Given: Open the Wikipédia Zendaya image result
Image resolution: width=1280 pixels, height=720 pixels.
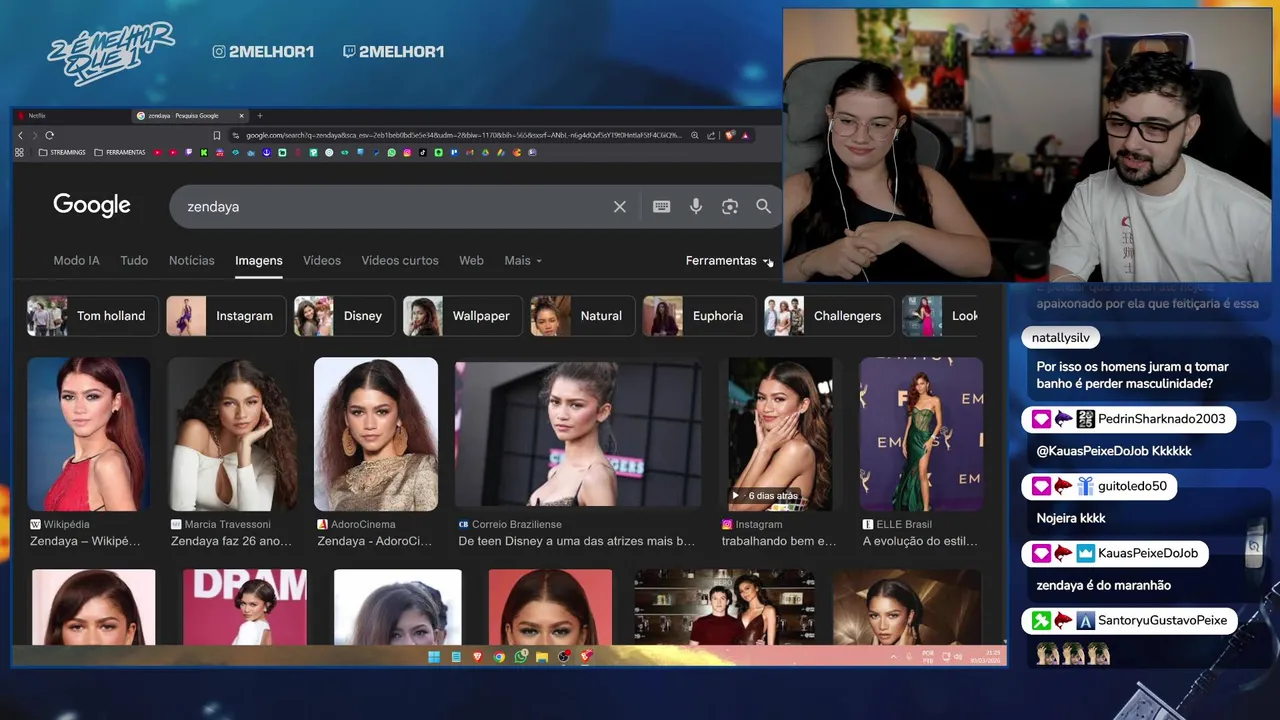Looking at the screenshot, I should pyautogui.click(x=89, y=434).
